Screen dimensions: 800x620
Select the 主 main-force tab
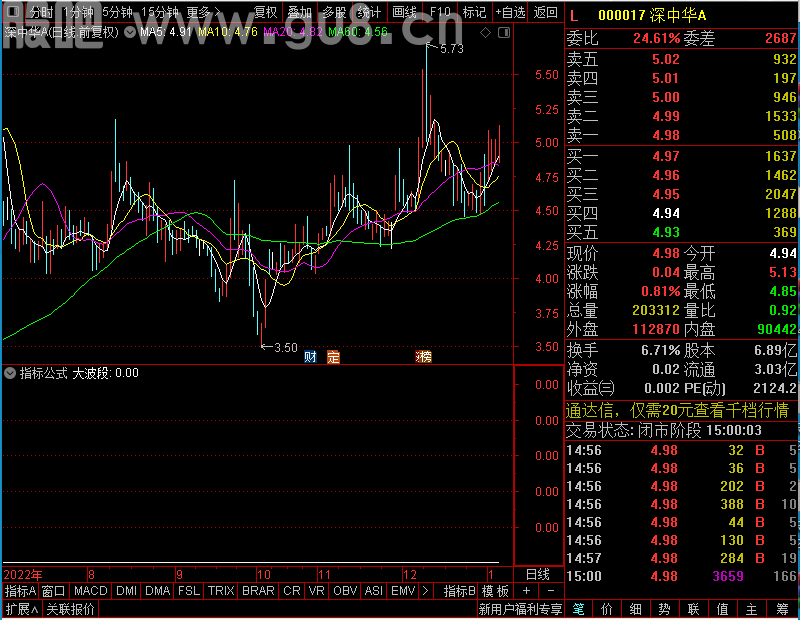pyautogui.click(x=752, y=609)
